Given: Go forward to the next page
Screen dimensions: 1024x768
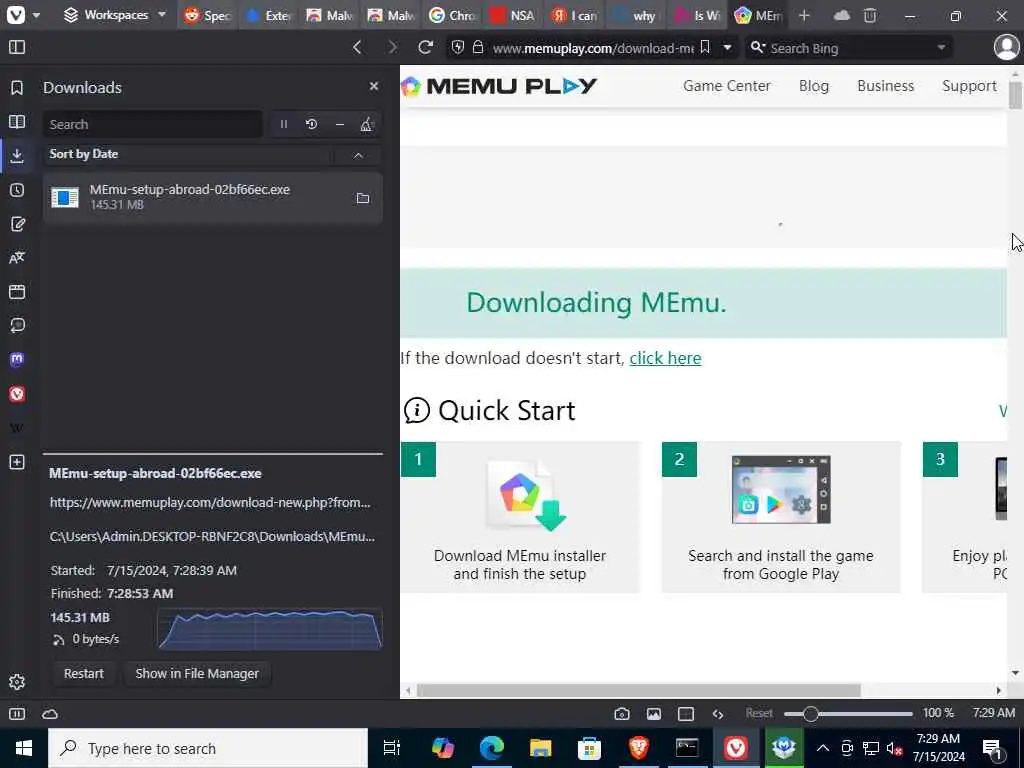Looking at the screenshot, I should 392,47.
